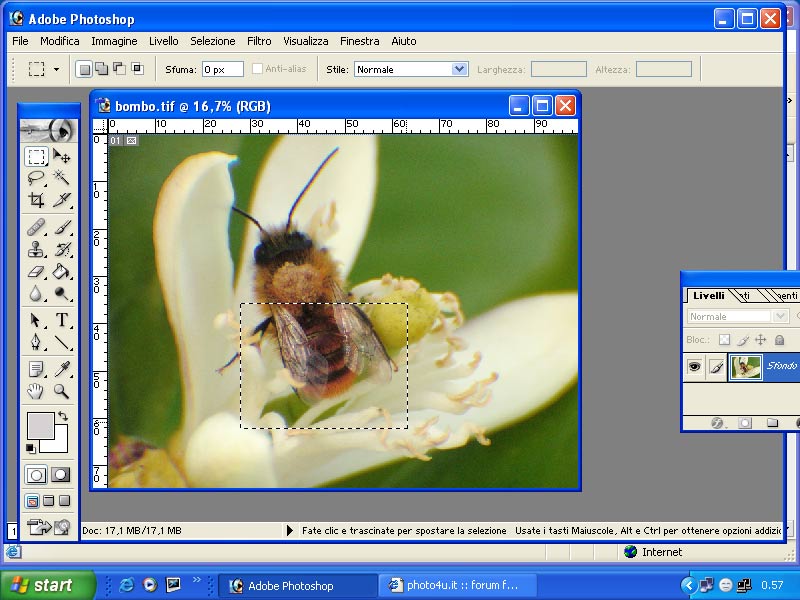The width and height of the screenshot is (800, 600).
Task: Select the Paint Bucket tool
Action: pos(62,271)
